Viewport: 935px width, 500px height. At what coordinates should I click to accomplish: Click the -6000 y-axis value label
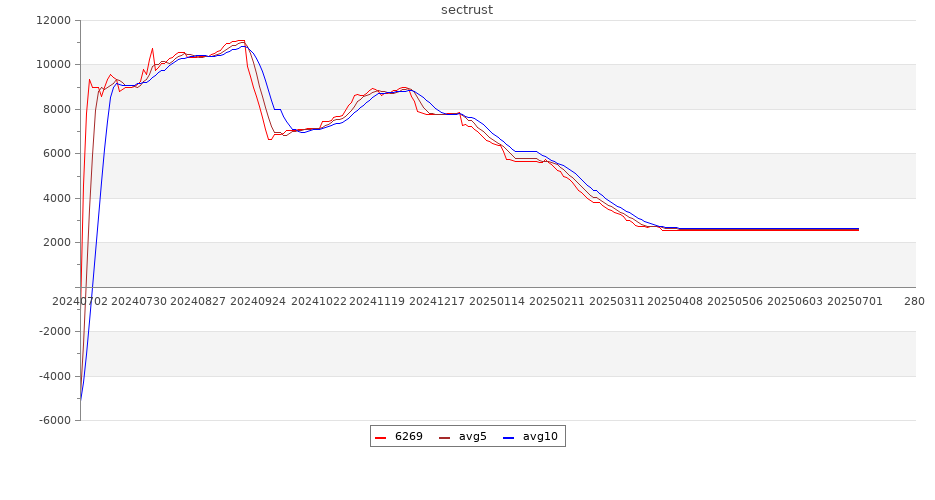[54, 421]
